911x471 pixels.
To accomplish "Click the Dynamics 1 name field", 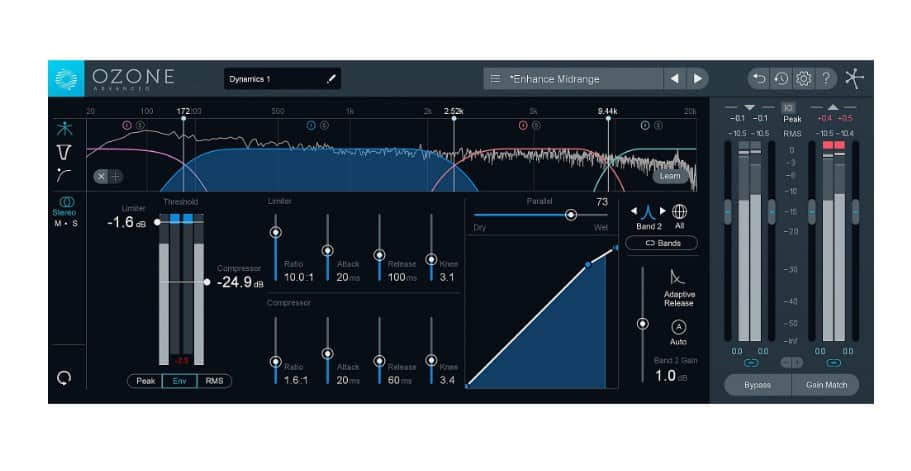I will 282,79.
